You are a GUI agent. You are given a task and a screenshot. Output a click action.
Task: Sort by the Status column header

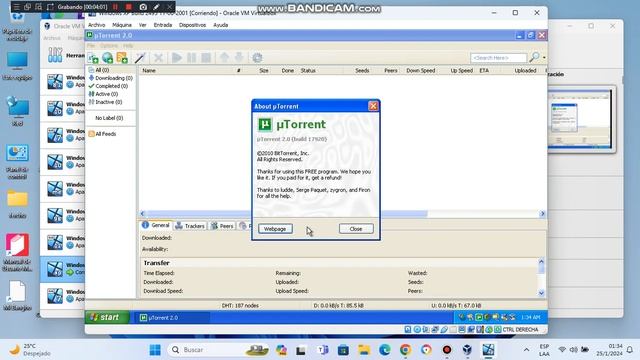point(308,71)
